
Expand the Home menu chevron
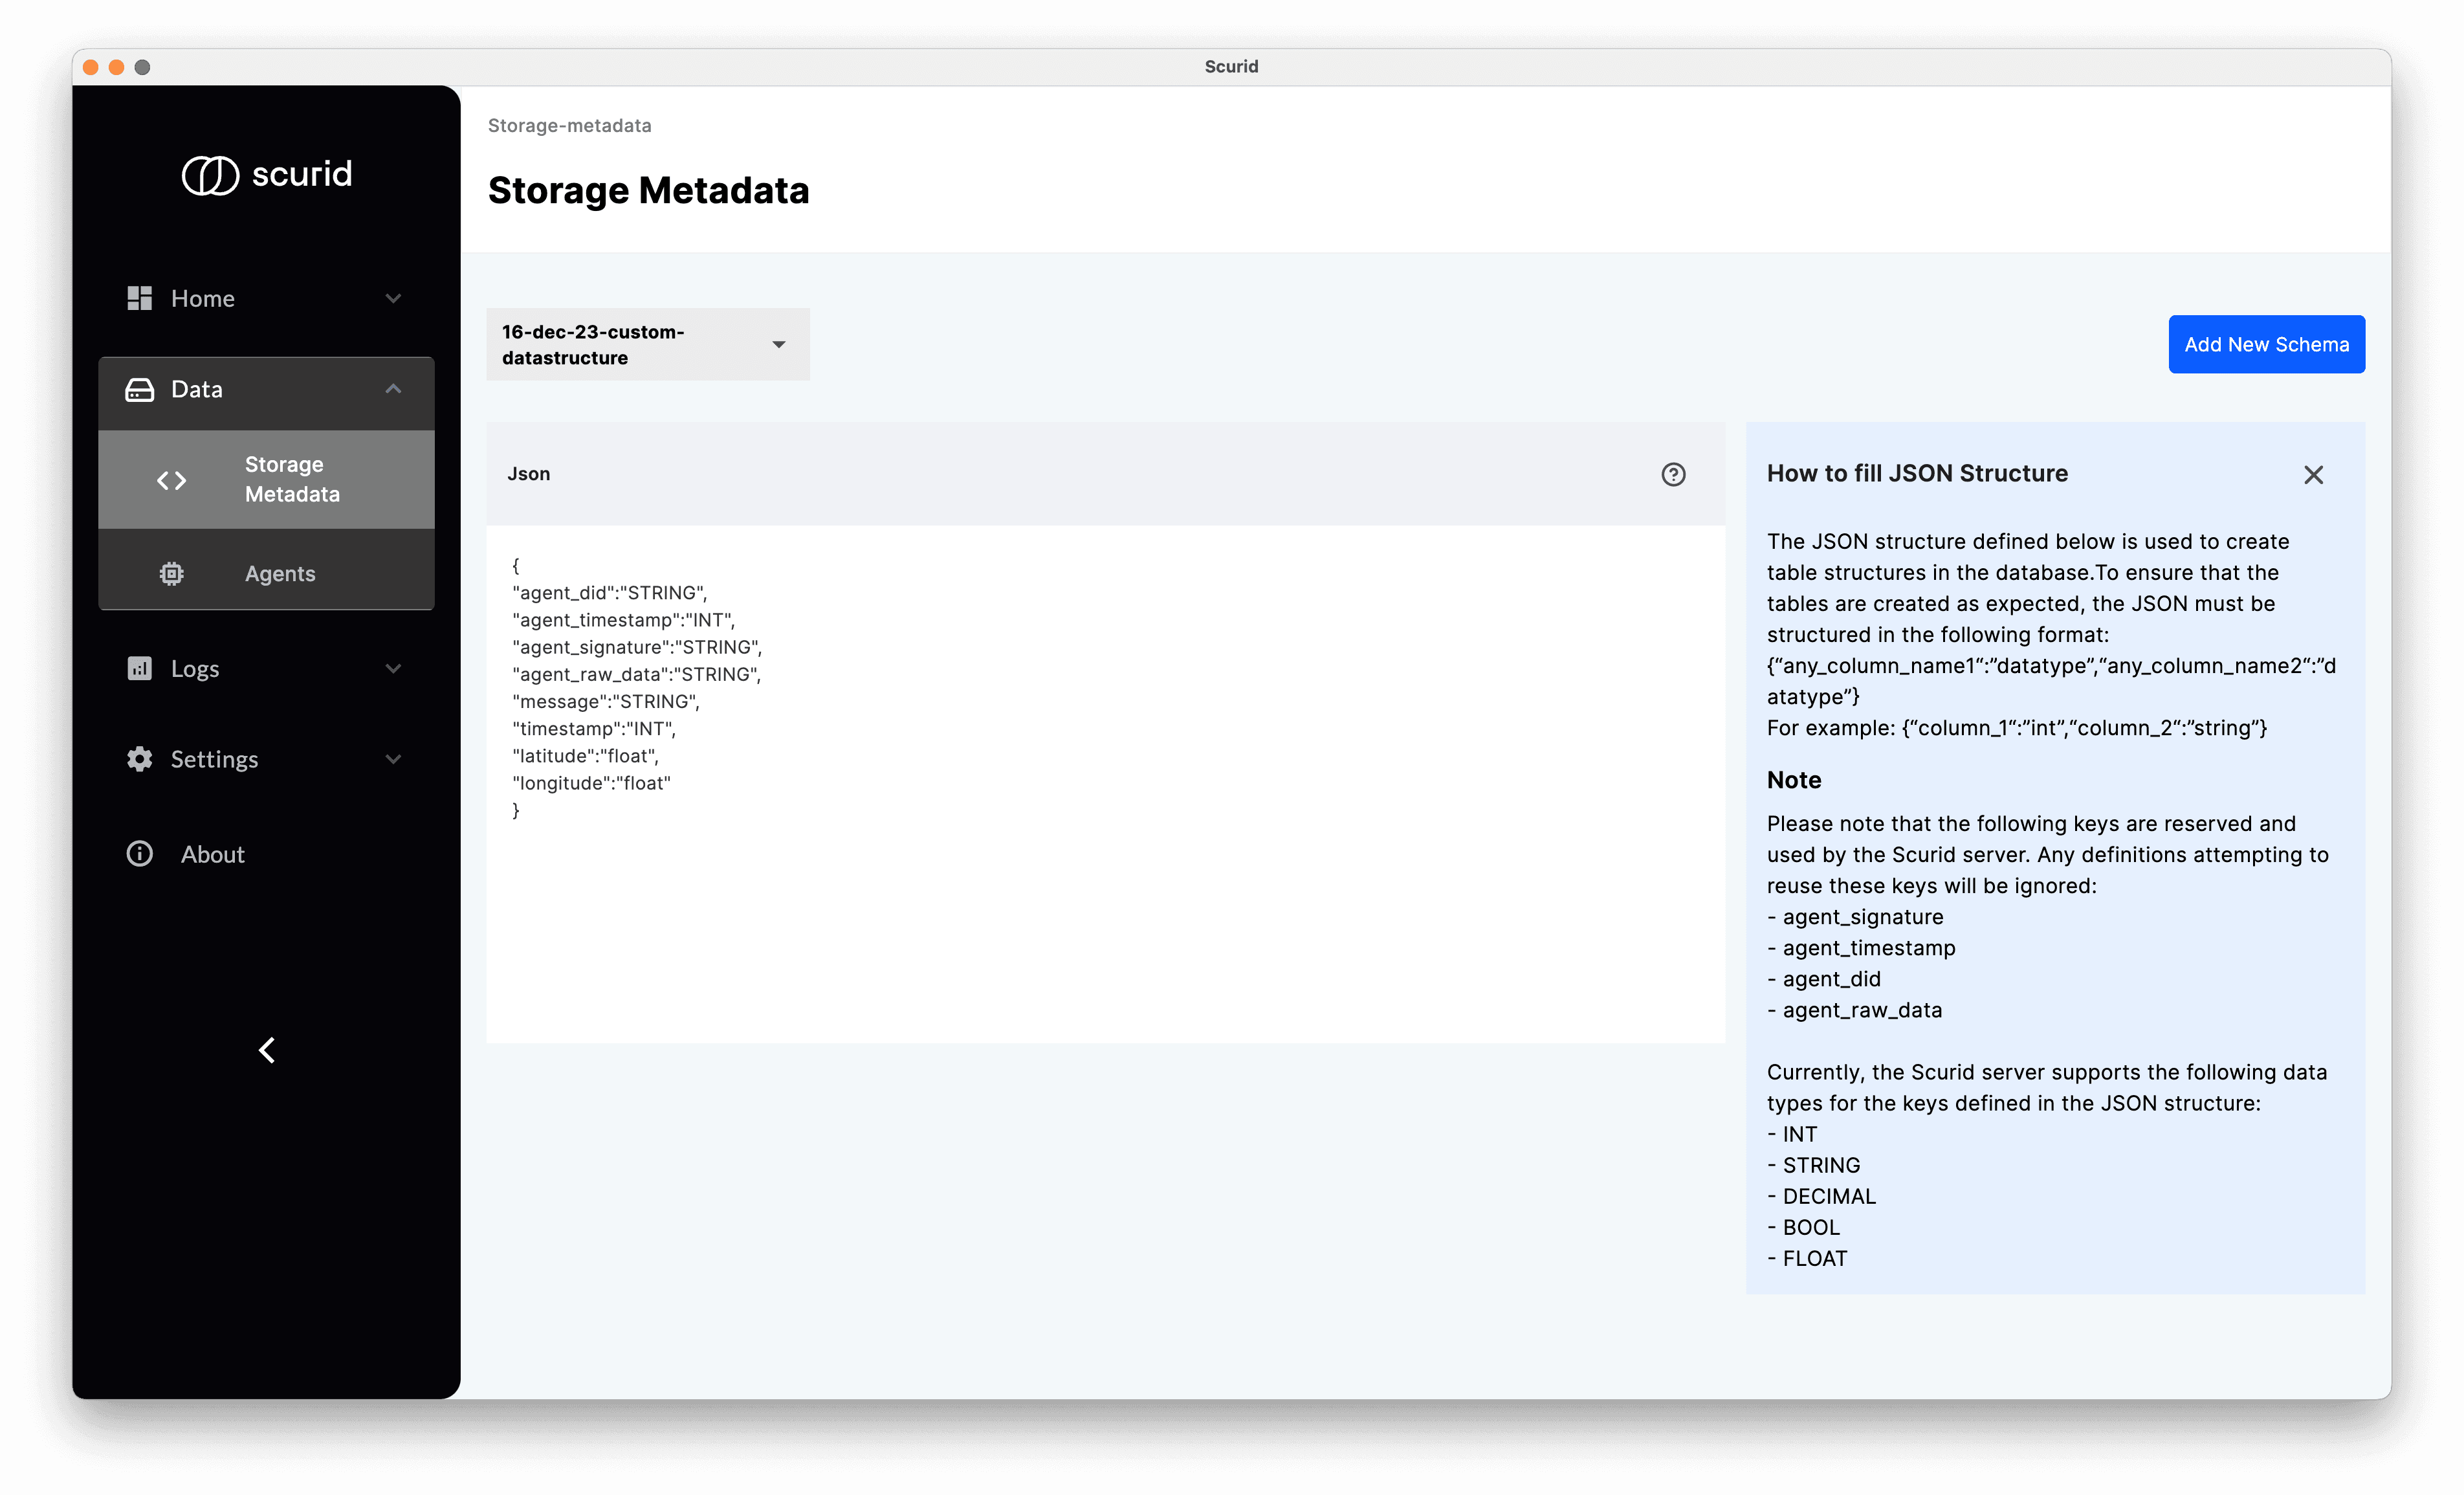393,298
